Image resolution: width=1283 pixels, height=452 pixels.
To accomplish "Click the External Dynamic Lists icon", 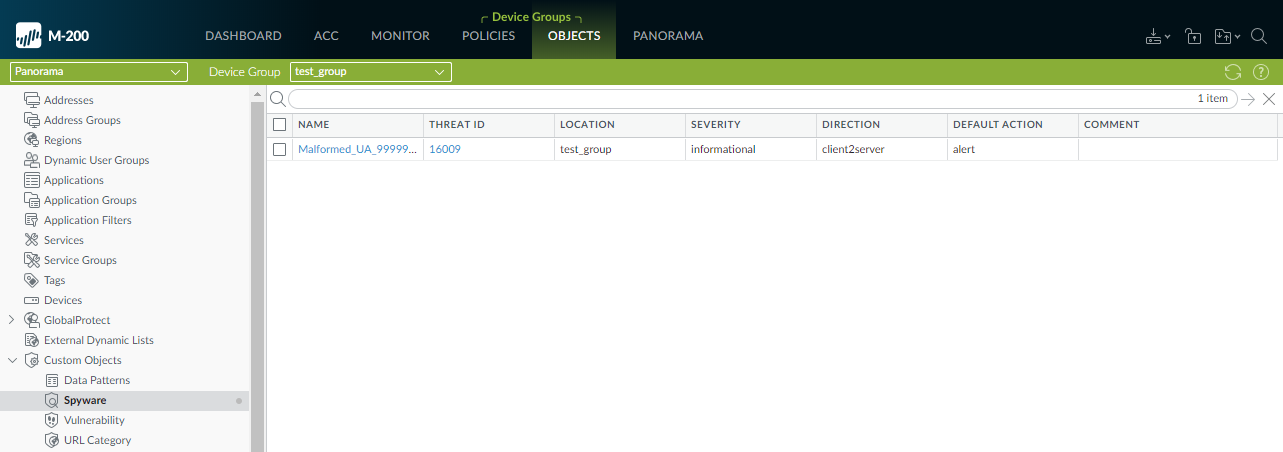I will (x=32, y=340).
